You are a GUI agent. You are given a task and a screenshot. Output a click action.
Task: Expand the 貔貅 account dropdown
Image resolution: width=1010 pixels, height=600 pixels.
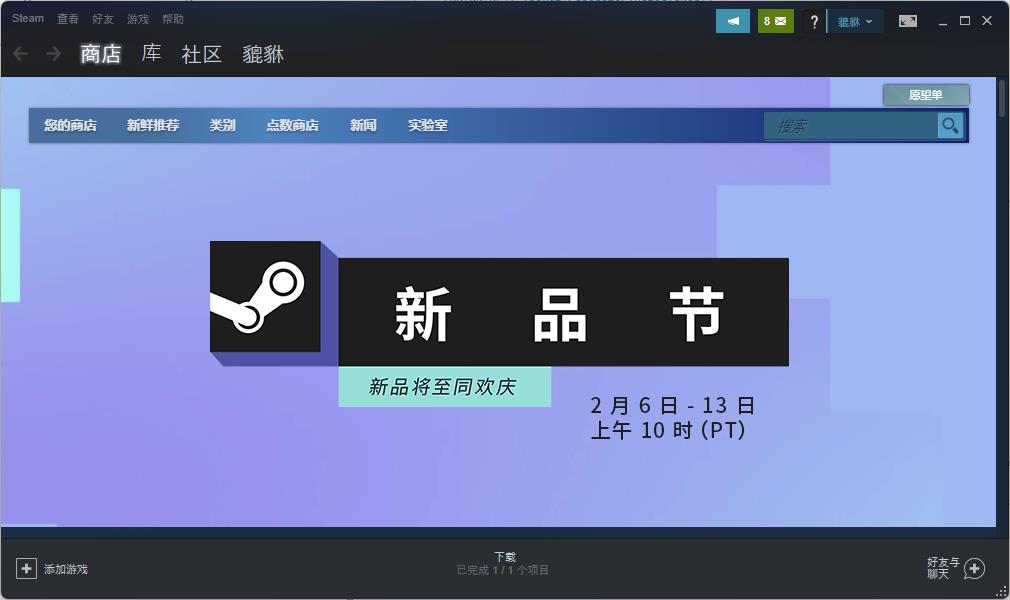(x=855, y=21)
